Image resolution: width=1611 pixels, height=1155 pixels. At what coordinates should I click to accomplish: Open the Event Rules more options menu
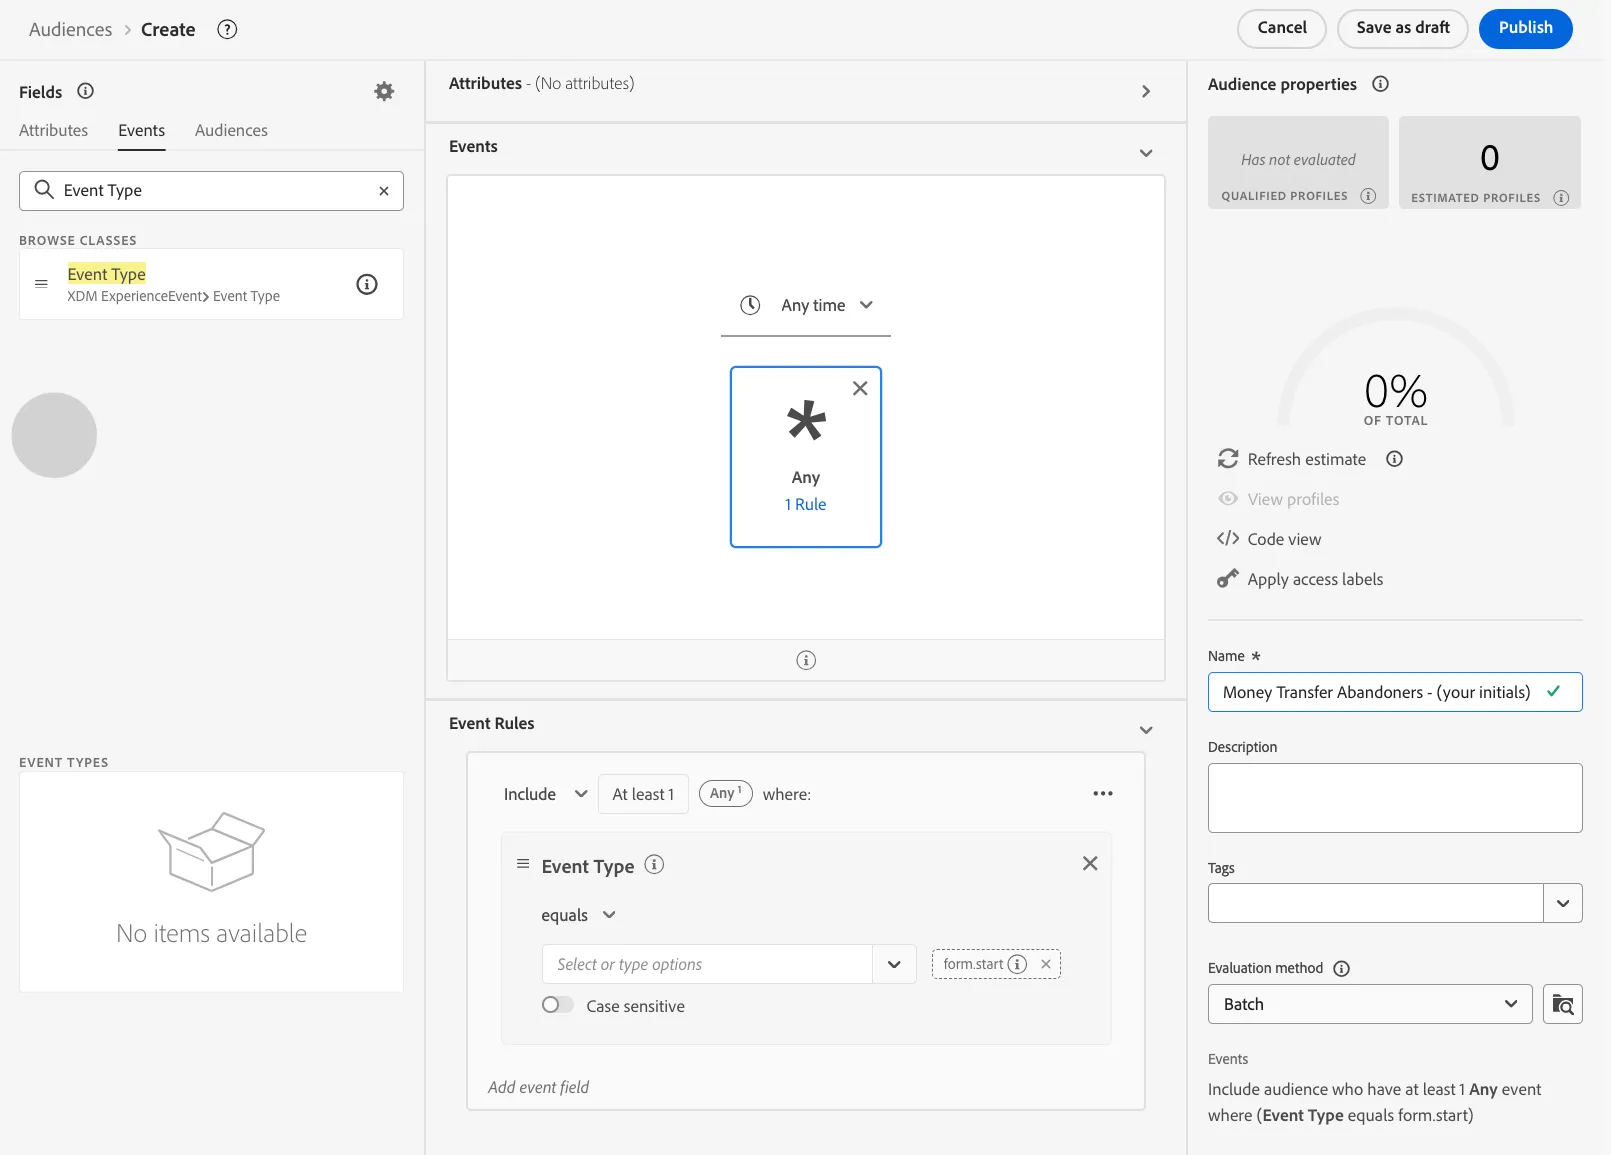[1103, 794]
